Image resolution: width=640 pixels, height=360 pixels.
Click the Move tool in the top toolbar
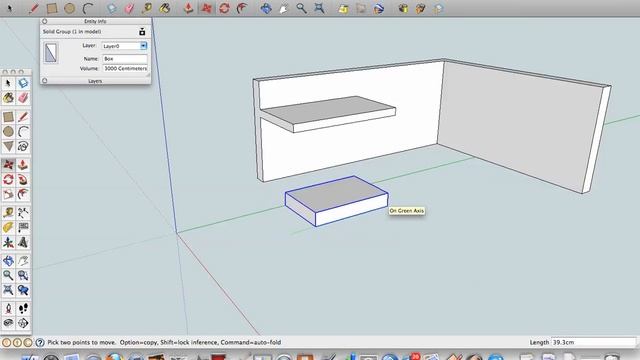207,8
